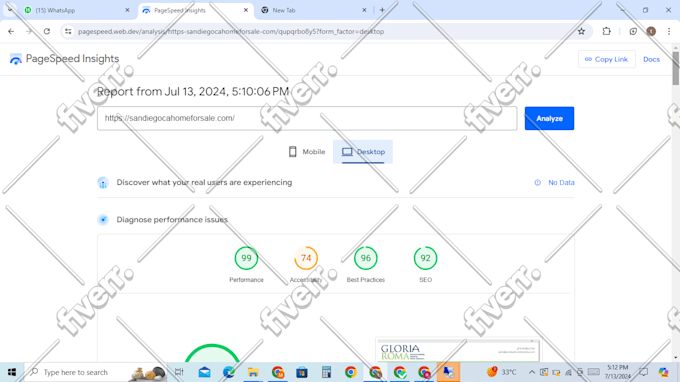Click the No Data link
Viewport: 680px width, 382px height.
click(561, 183)
